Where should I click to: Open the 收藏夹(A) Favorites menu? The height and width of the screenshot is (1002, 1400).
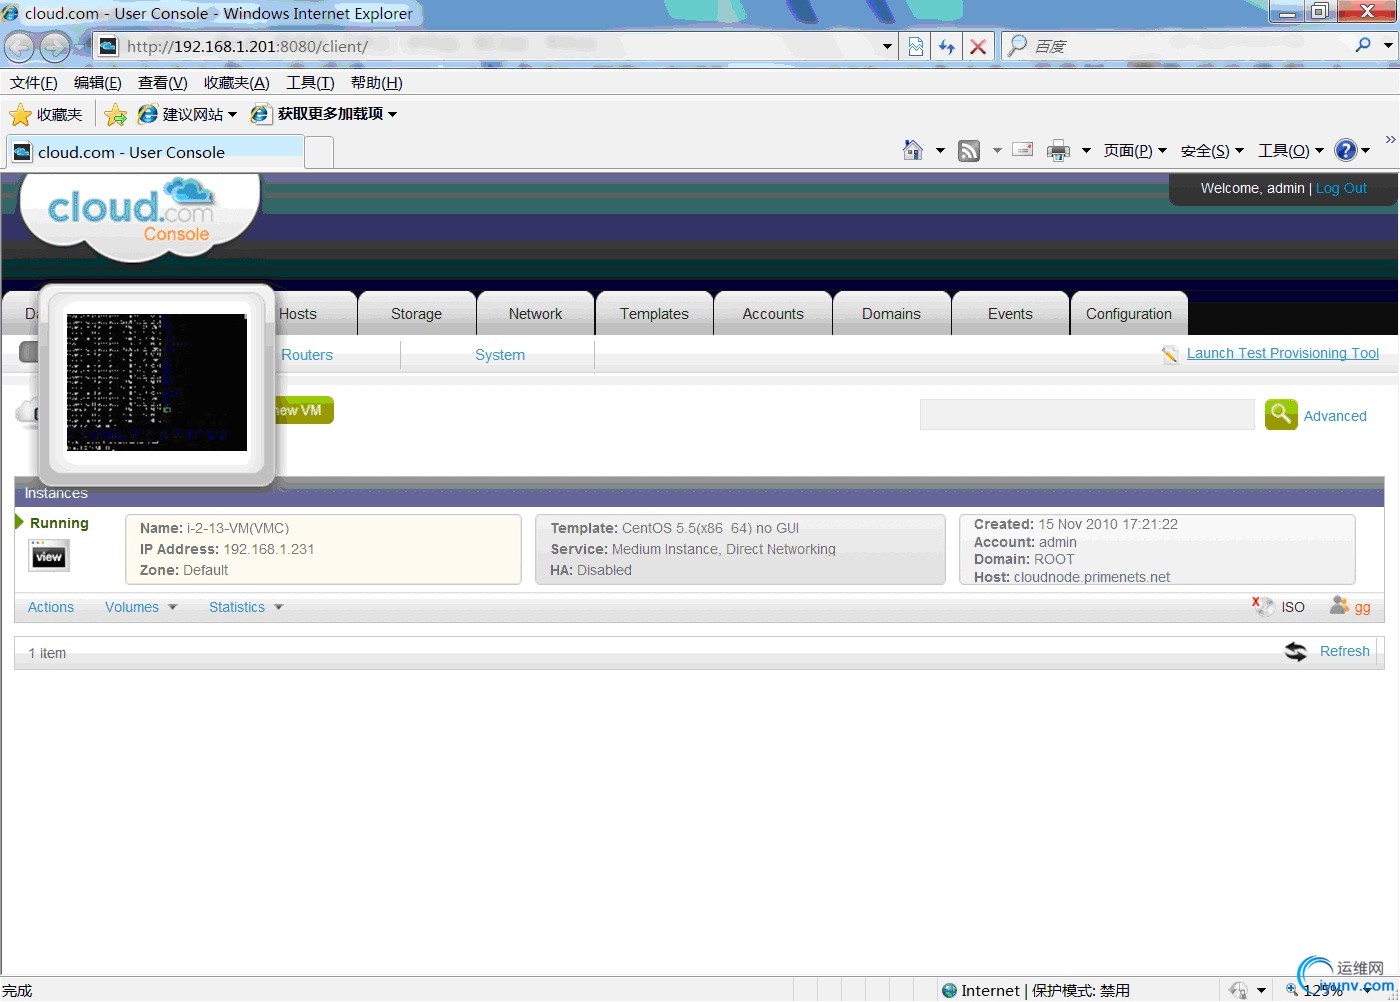(x=237, y=83)
